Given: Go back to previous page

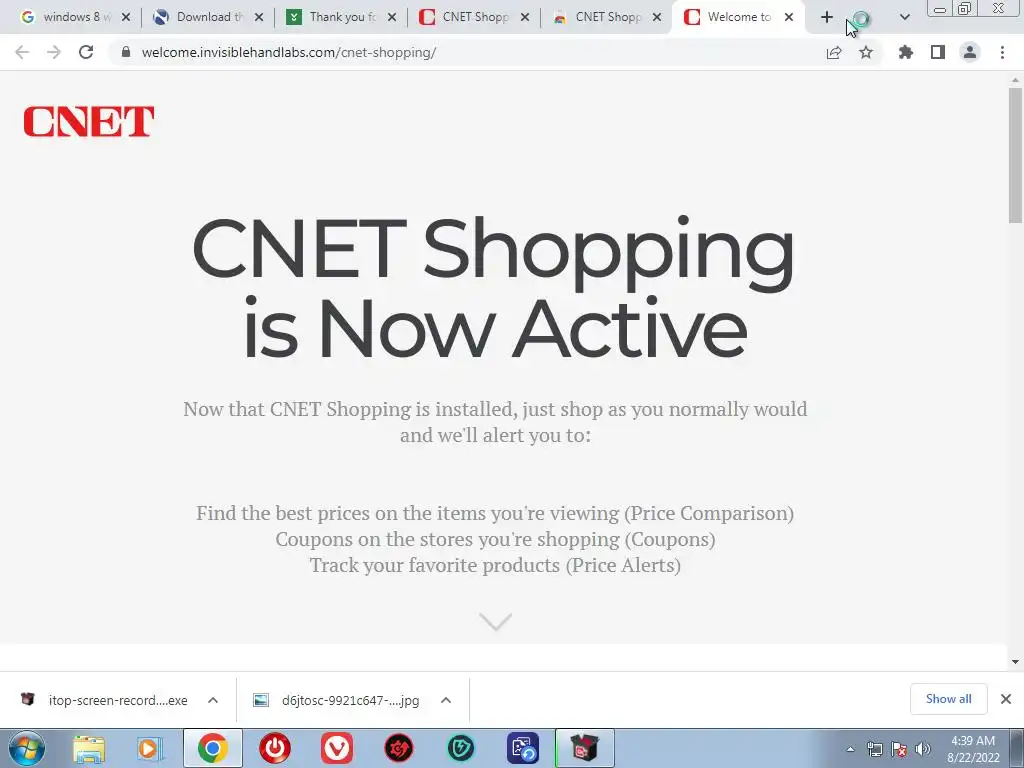Looking at the screenshot, I should click(22, 52).
